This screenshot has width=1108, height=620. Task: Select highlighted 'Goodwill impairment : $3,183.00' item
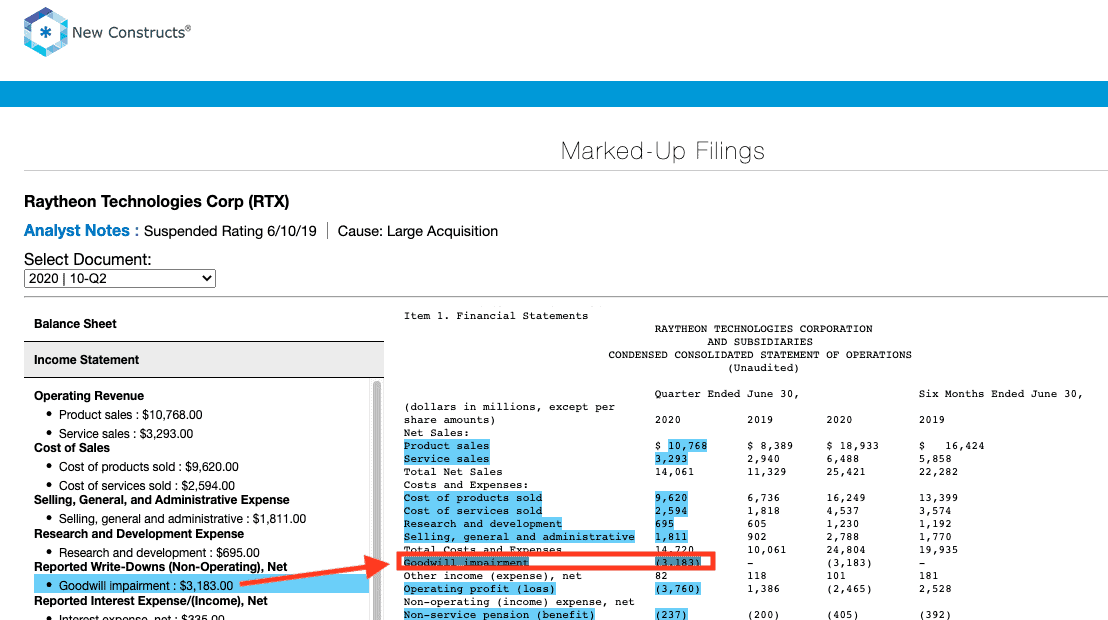[x=201, y=585]
